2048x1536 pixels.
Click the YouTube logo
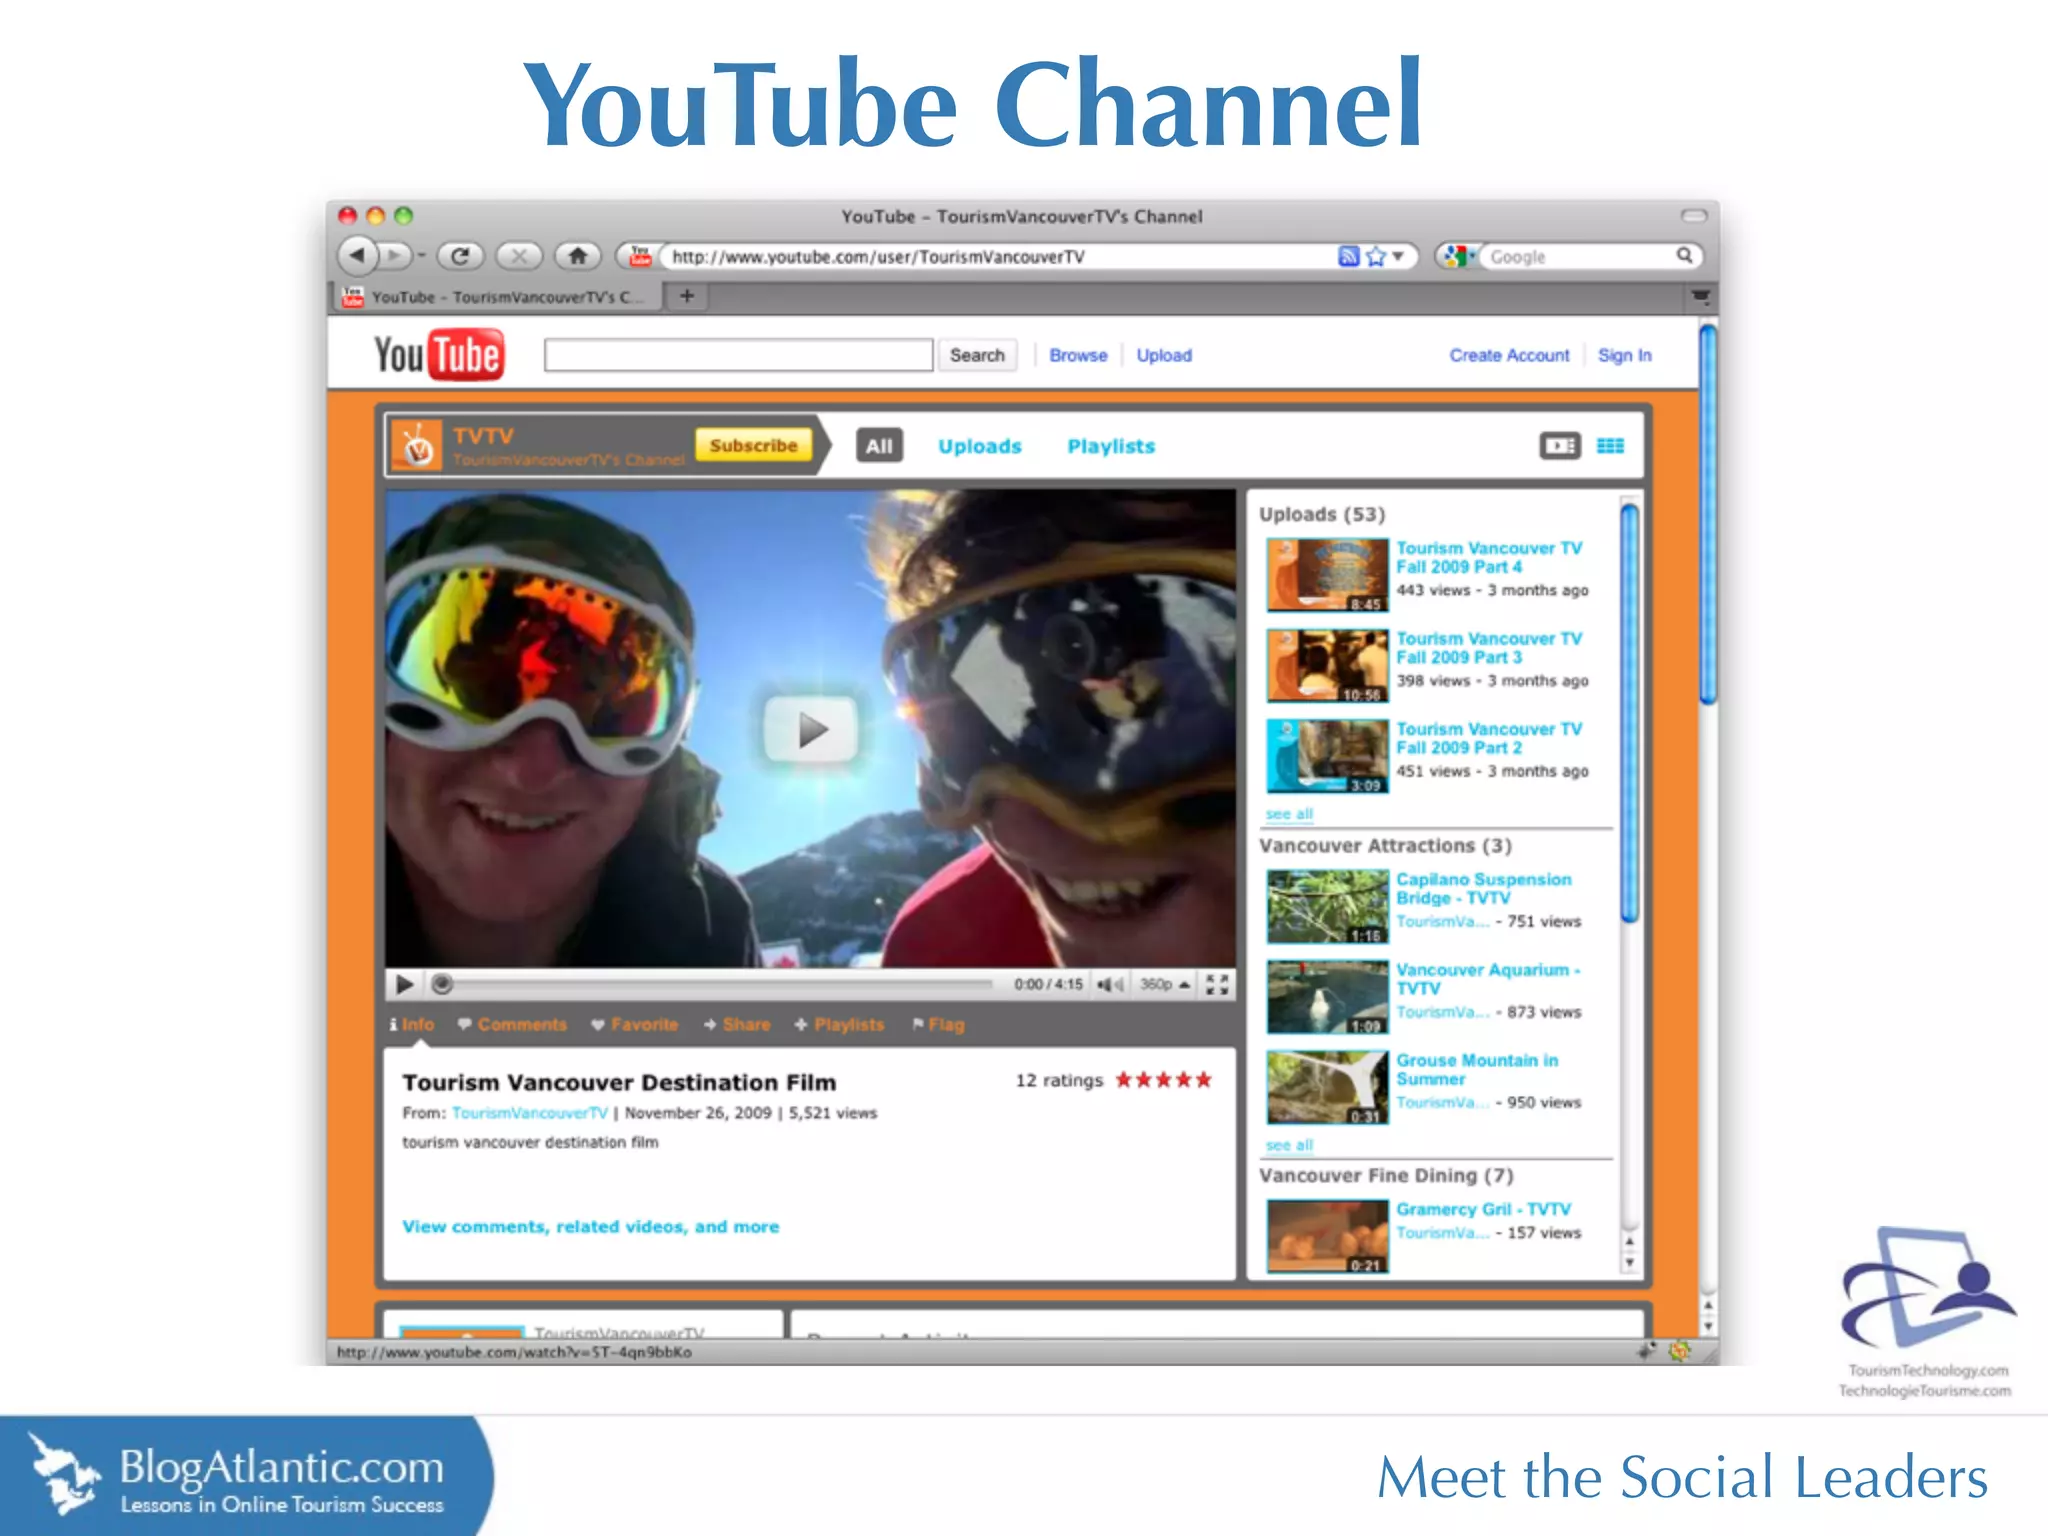tap(439, 355)
